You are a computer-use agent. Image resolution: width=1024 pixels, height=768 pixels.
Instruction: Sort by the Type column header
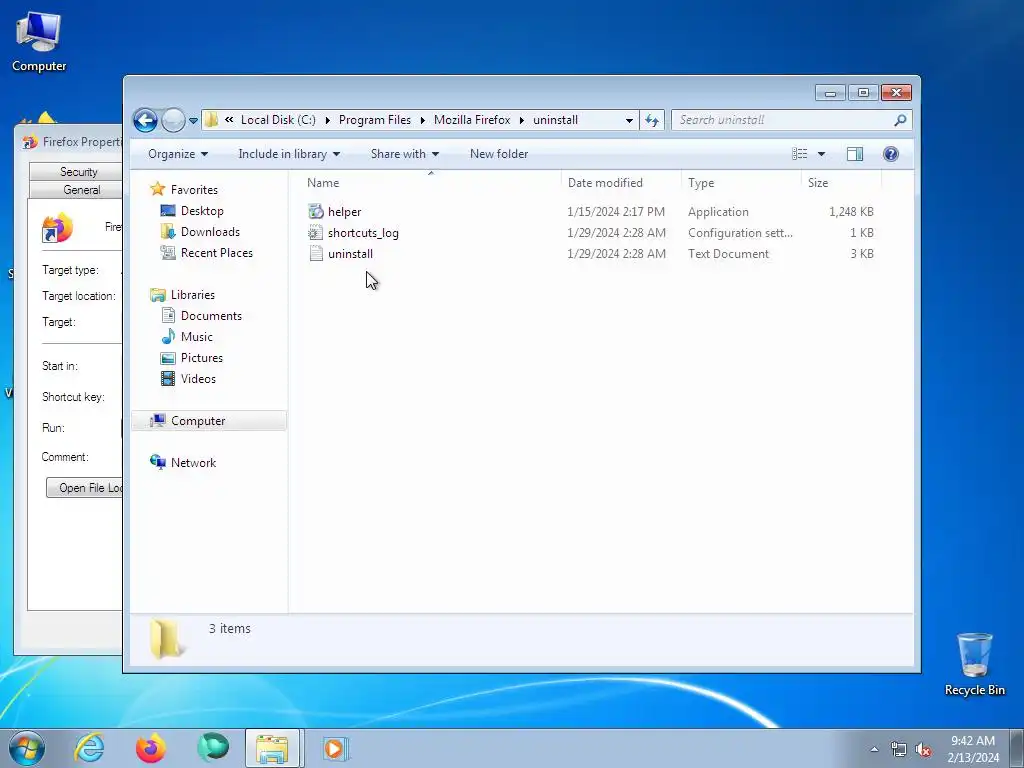741,183
